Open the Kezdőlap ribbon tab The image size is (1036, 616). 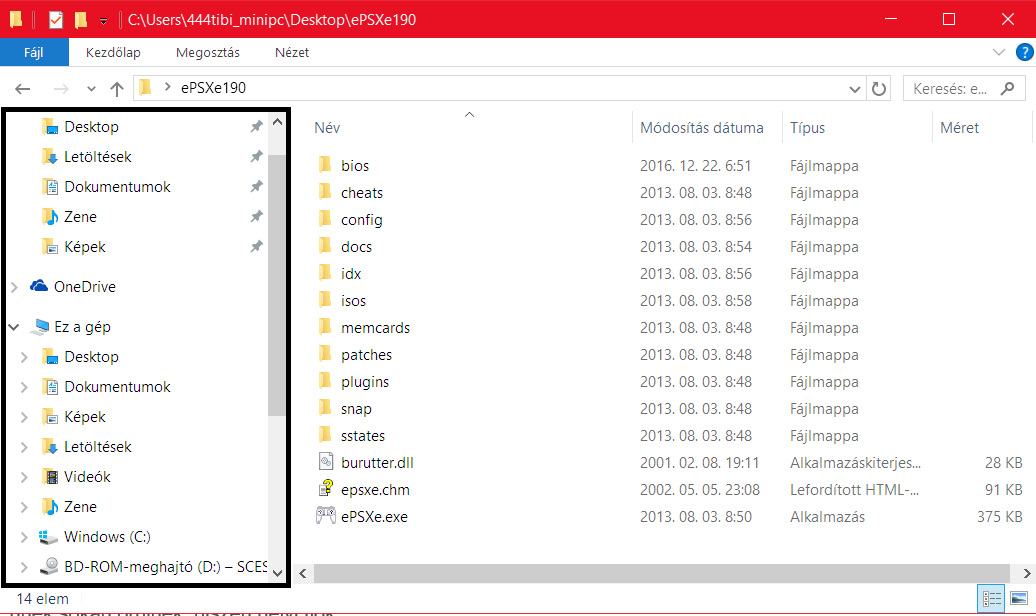point(113,52)
